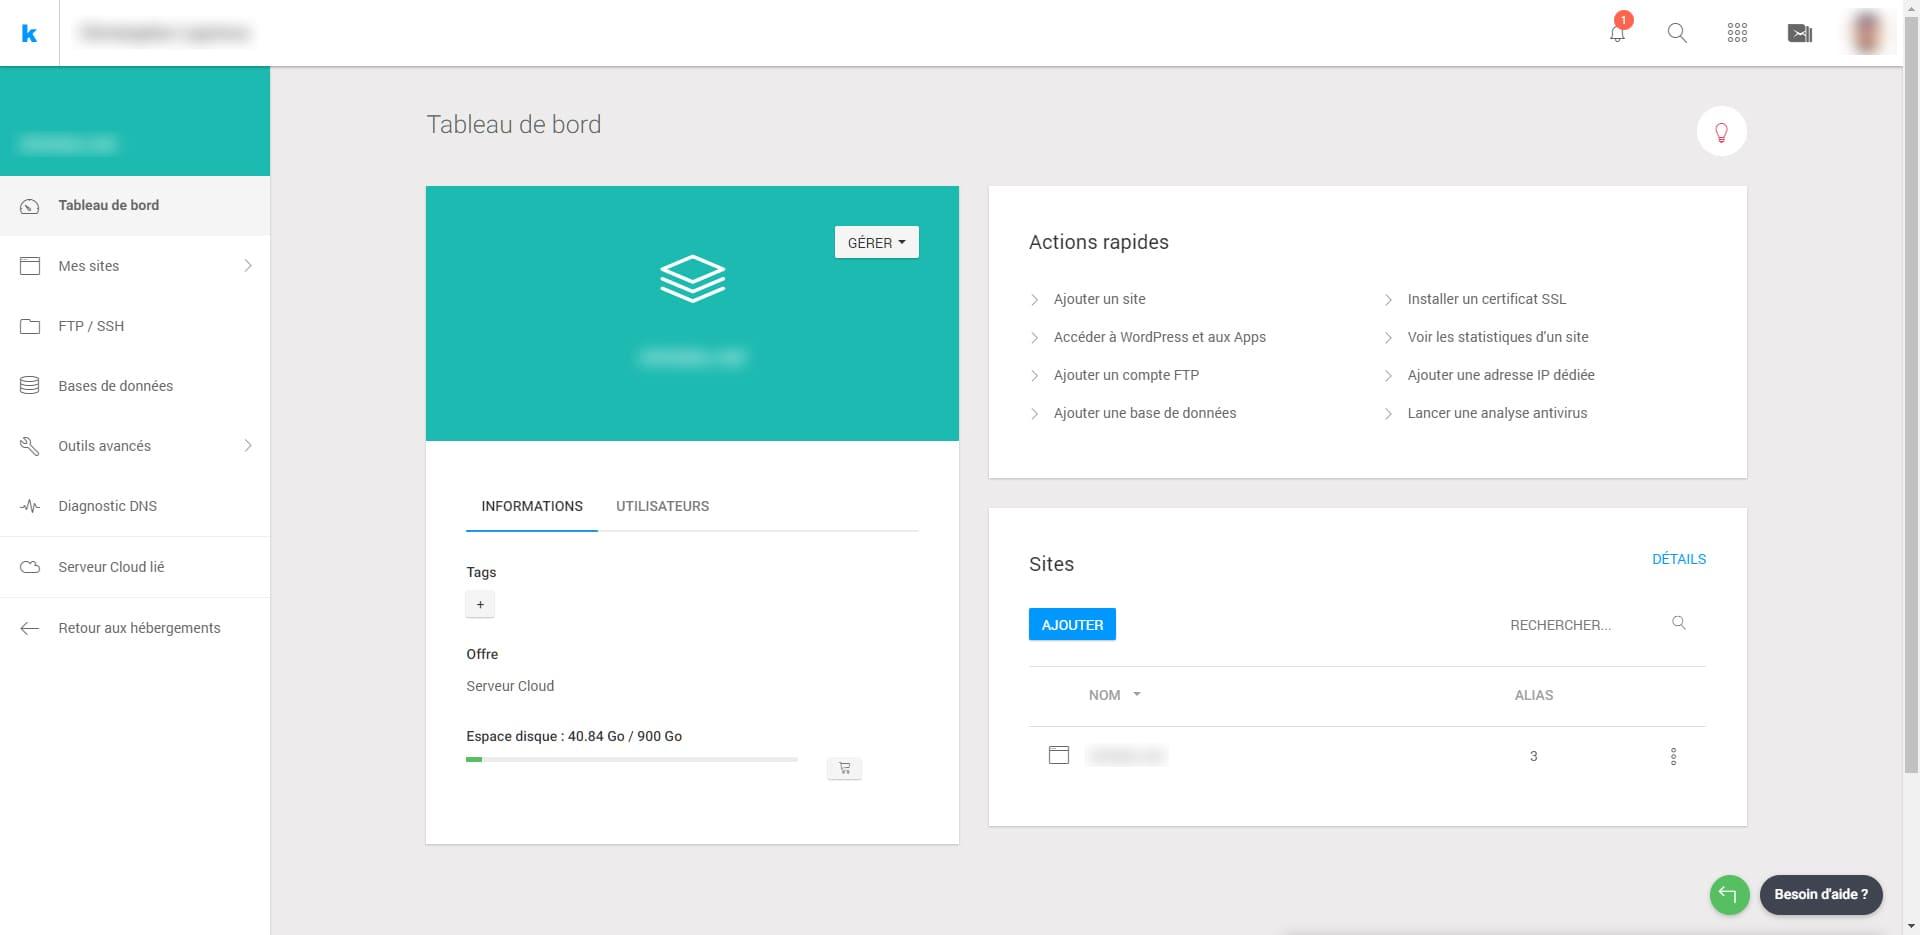The width and height of the screenshot is (1920, 935).
Task: Click the Infomaniak k logo
Action: [x=30, y=34]
